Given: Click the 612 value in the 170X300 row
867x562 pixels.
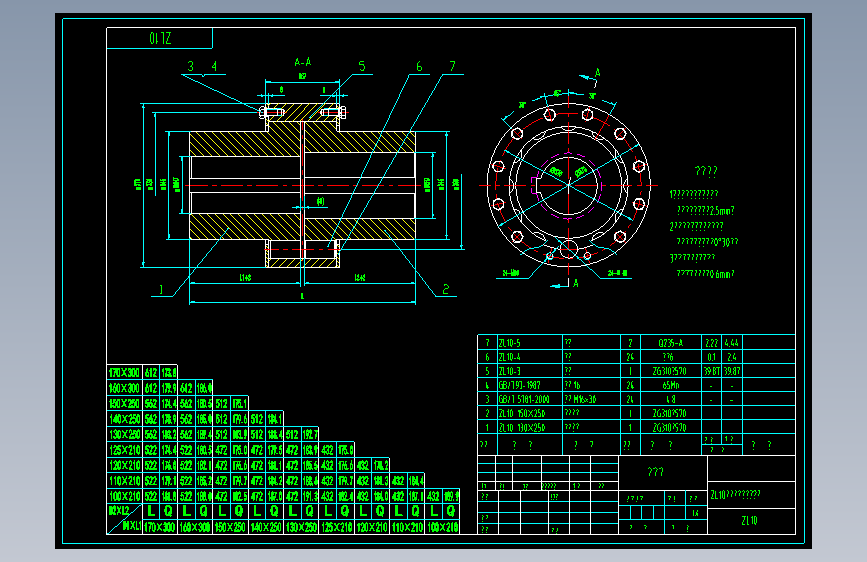Looking at the screenshot, I should [151, 372].
